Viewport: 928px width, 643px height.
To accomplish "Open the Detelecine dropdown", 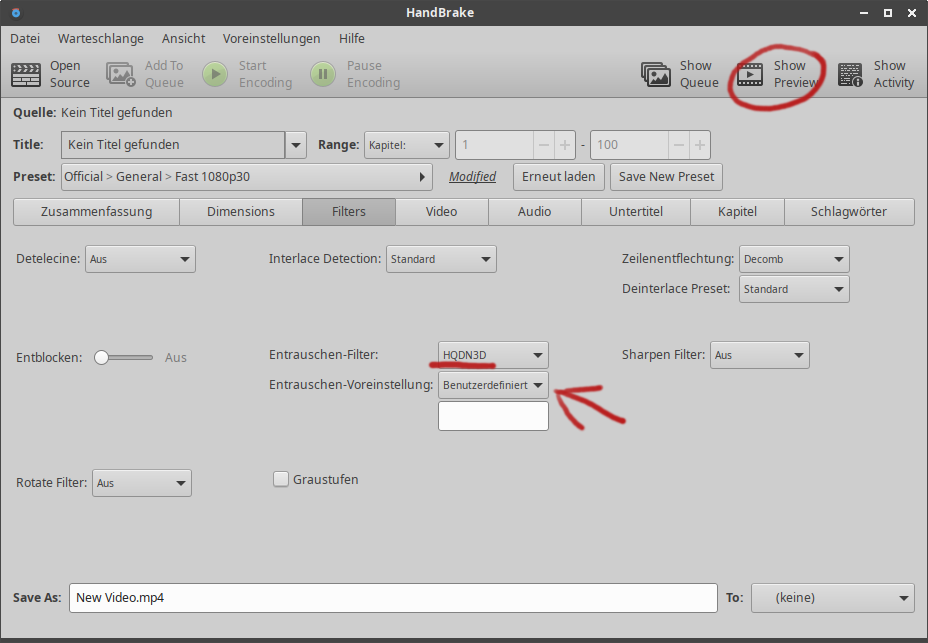I will 140,259.
